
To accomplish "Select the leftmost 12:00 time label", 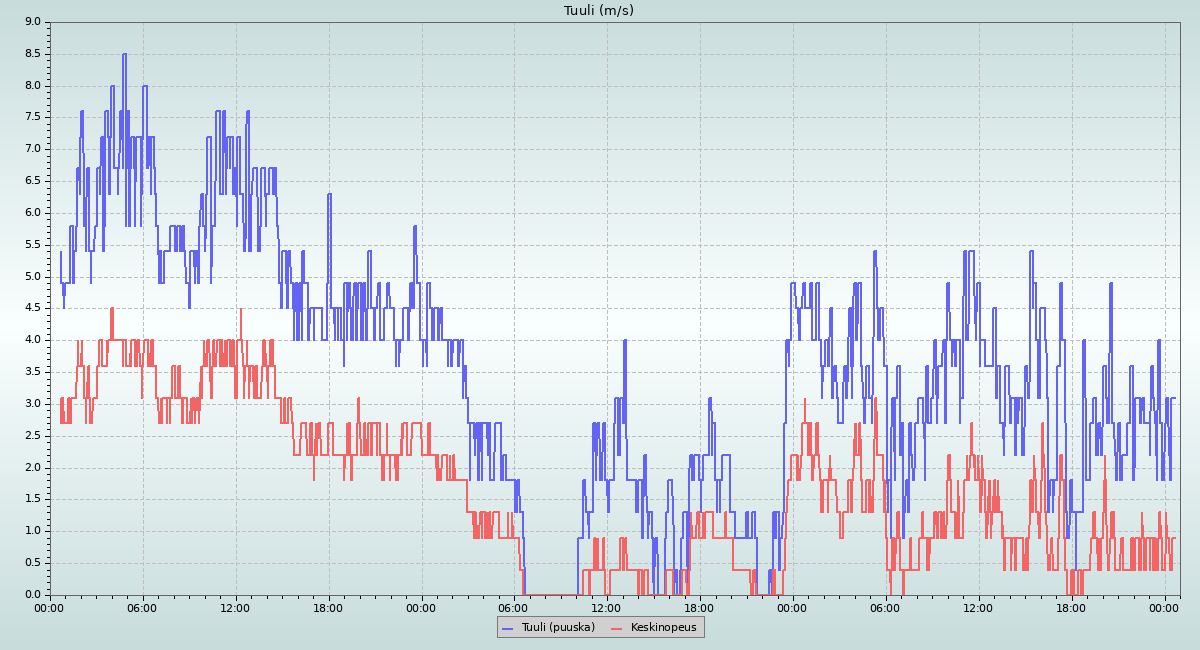I will (x=236, y=607).
